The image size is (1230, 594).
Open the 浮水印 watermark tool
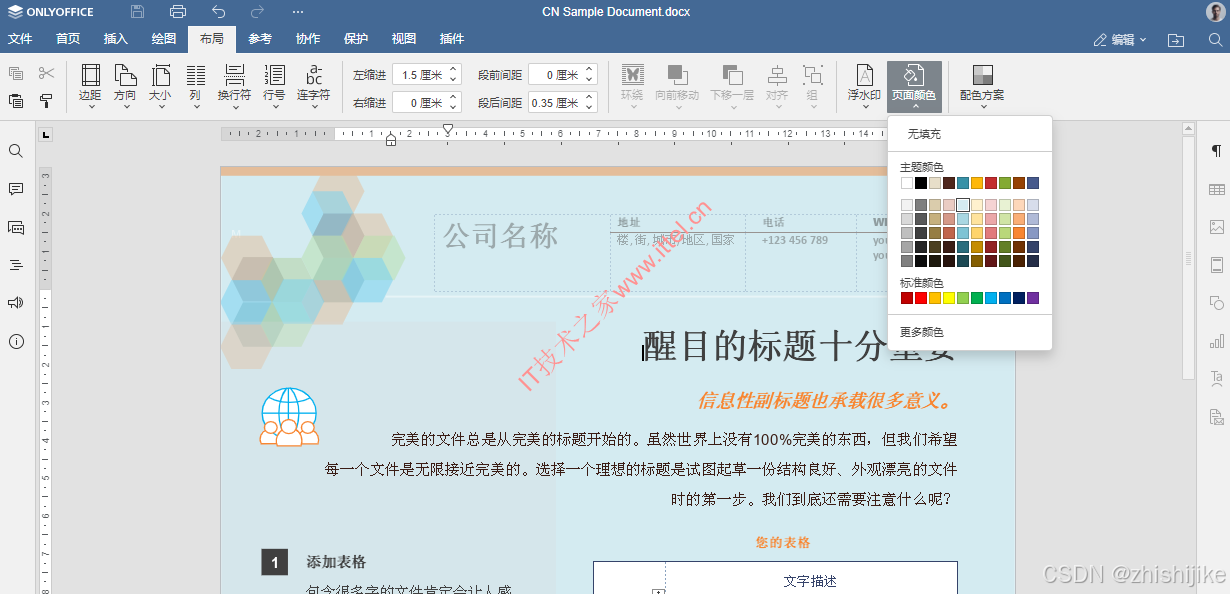tap(864, 86)
